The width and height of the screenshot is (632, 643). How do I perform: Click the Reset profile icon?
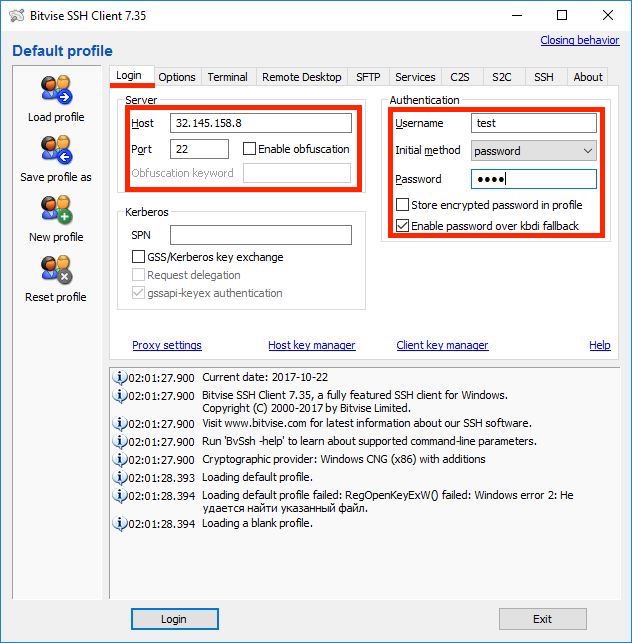pos(56,269)
